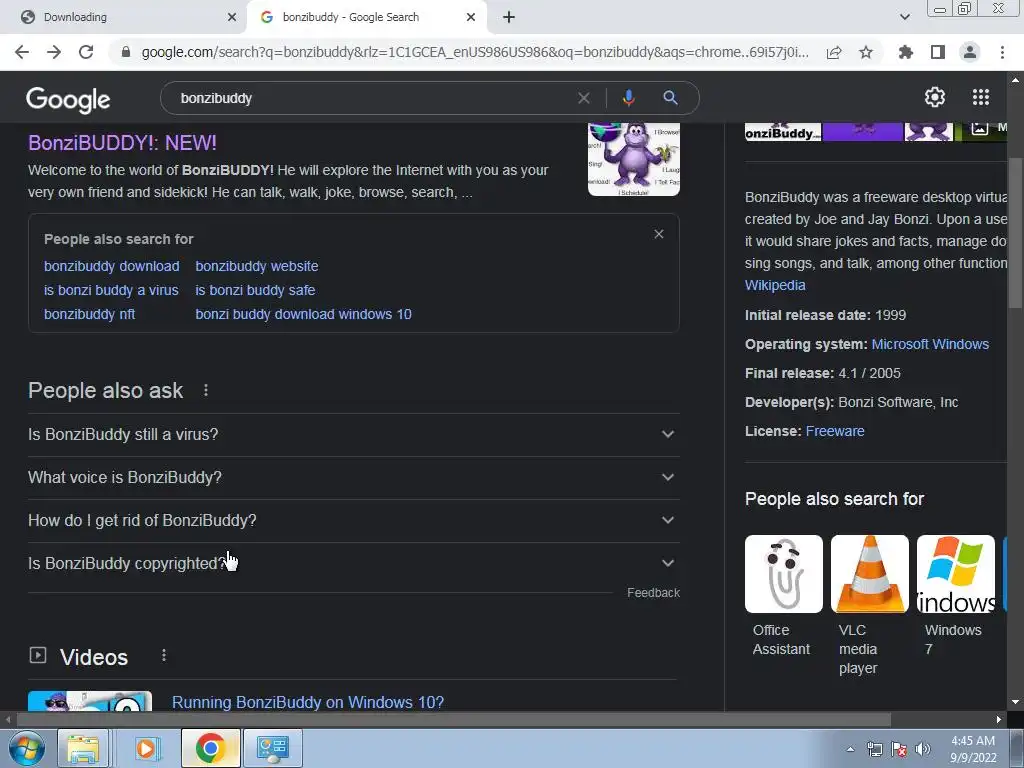Expand 'Is BonziBuddy copyrighted?' question
The height and width of the screenshot is (768, 1024).
pyautogui.click(x=353, y=563)
